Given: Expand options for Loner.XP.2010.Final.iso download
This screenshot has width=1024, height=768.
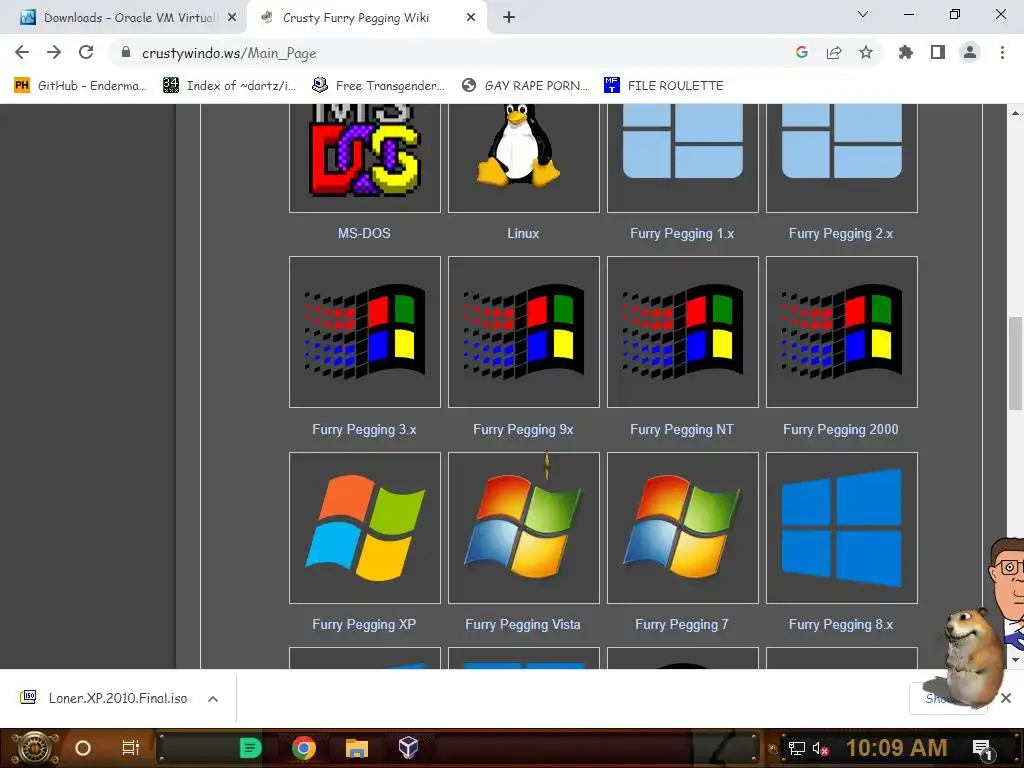Looking at the screenshot, I should tap(213, 699).
